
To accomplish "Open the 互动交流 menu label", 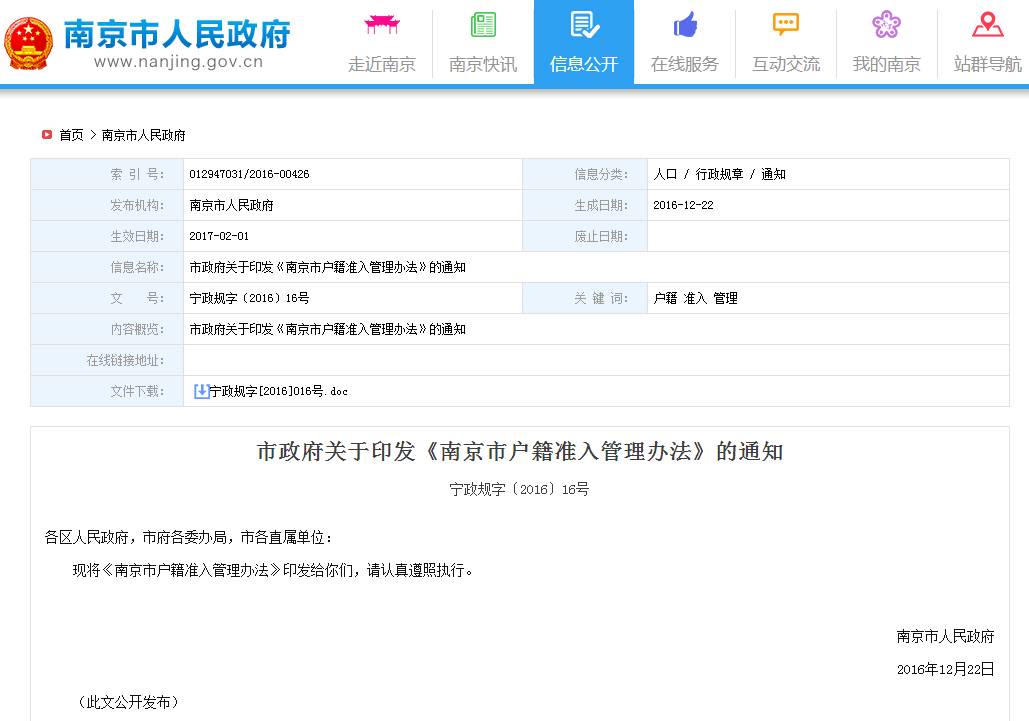I will (x=786, y=64).
